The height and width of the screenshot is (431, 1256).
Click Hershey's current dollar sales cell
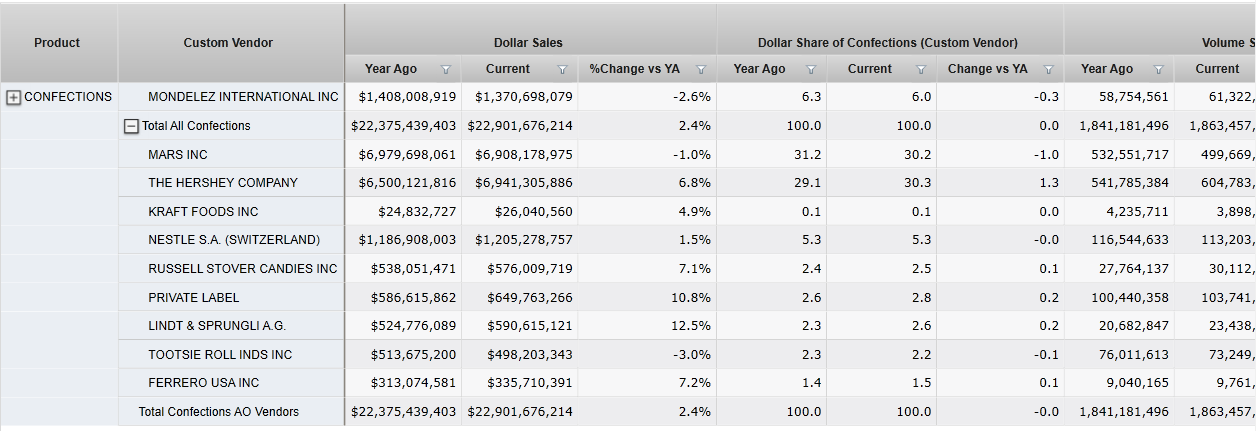coord(523,183)
